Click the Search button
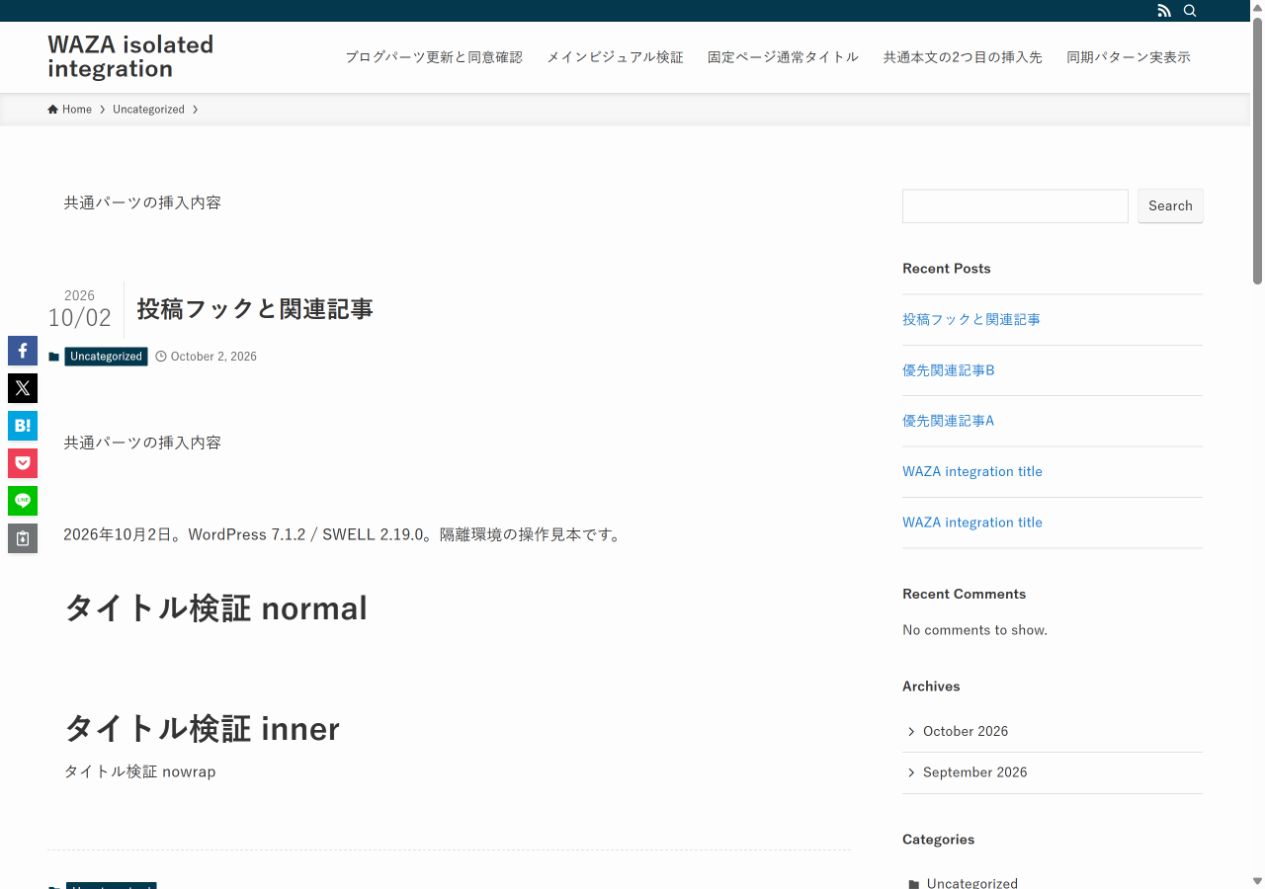This screenshot has width=1265, height=889. click(1170, 206)
